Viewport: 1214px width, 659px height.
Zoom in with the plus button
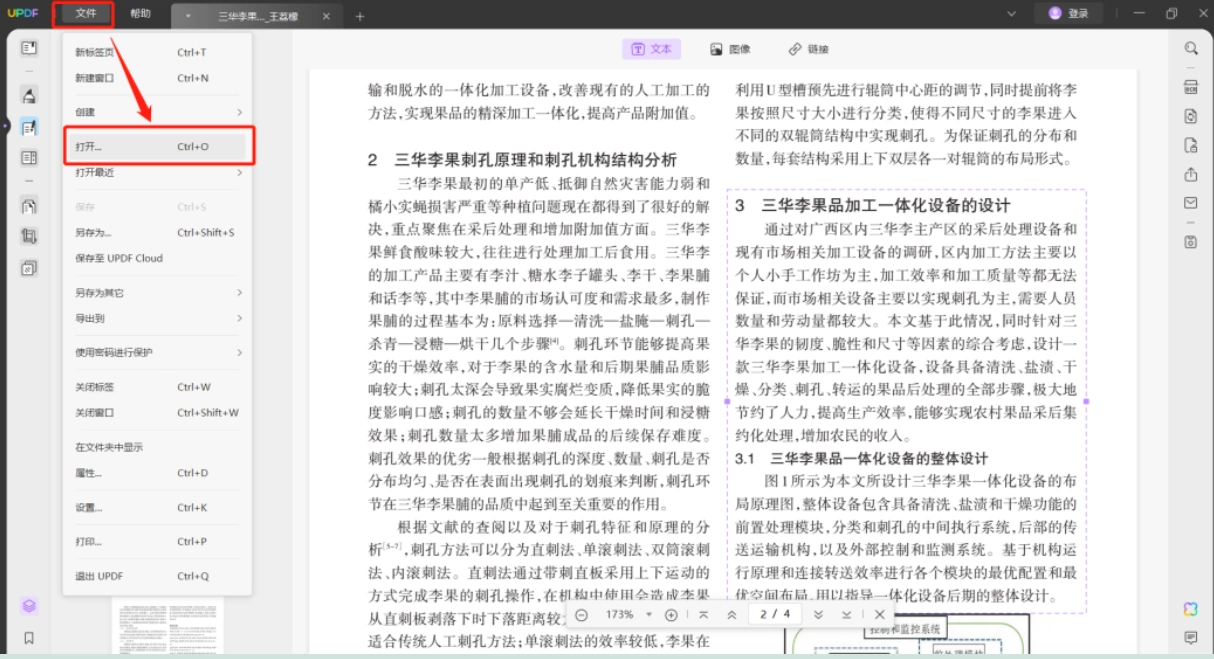pyautogui.click(x=671, y=614)
